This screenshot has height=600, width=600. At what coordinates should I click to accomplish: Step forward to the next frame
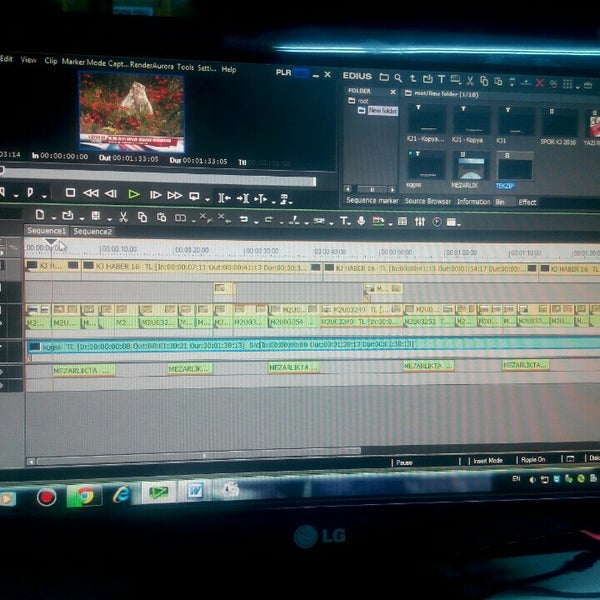(x=155, y=195)
